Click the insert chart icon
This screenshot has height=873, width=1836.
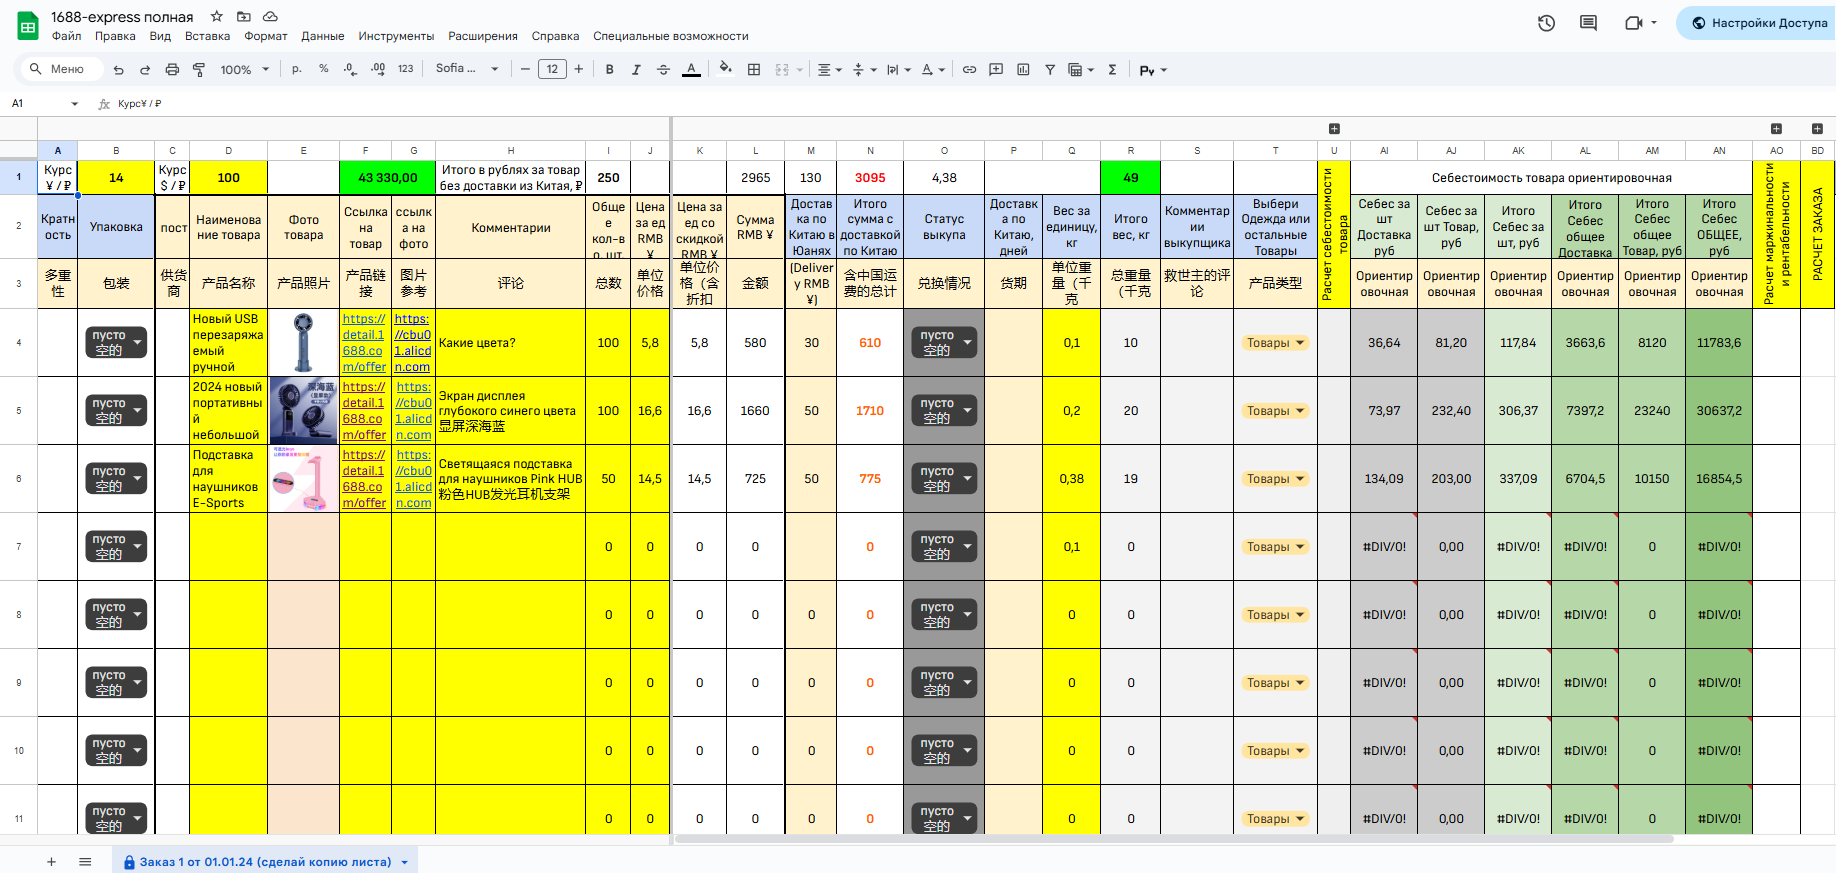1023,69
